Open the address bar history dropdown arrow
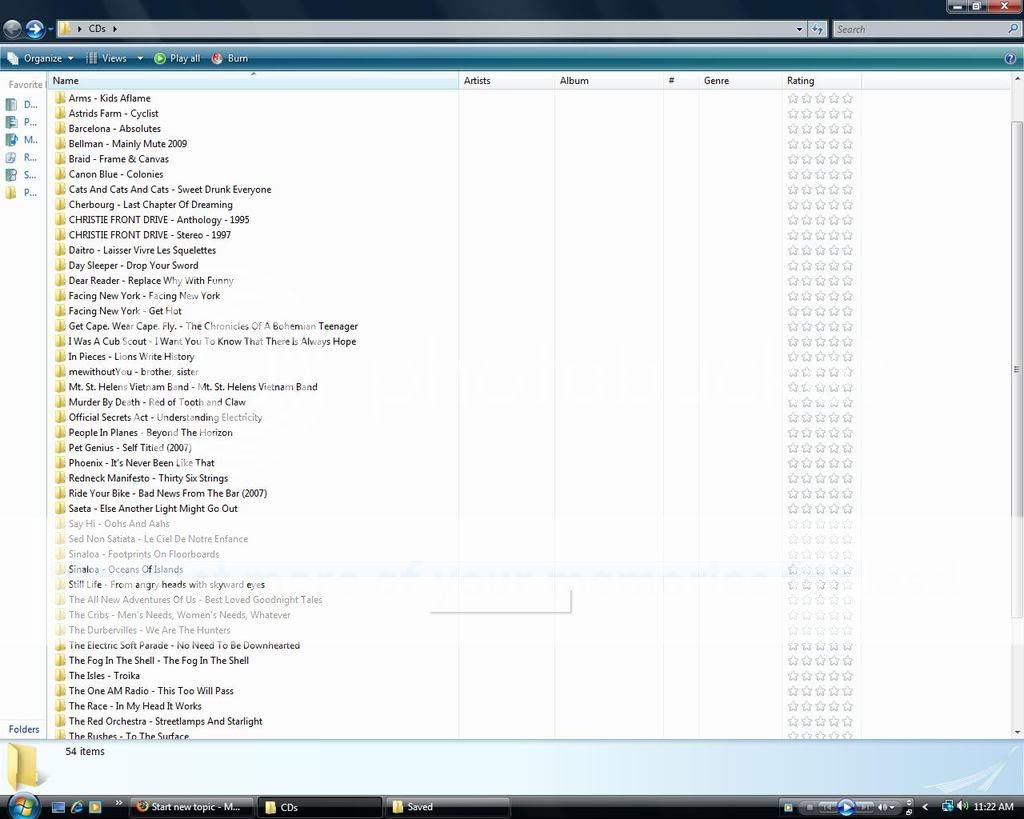 tap(799, 29)
